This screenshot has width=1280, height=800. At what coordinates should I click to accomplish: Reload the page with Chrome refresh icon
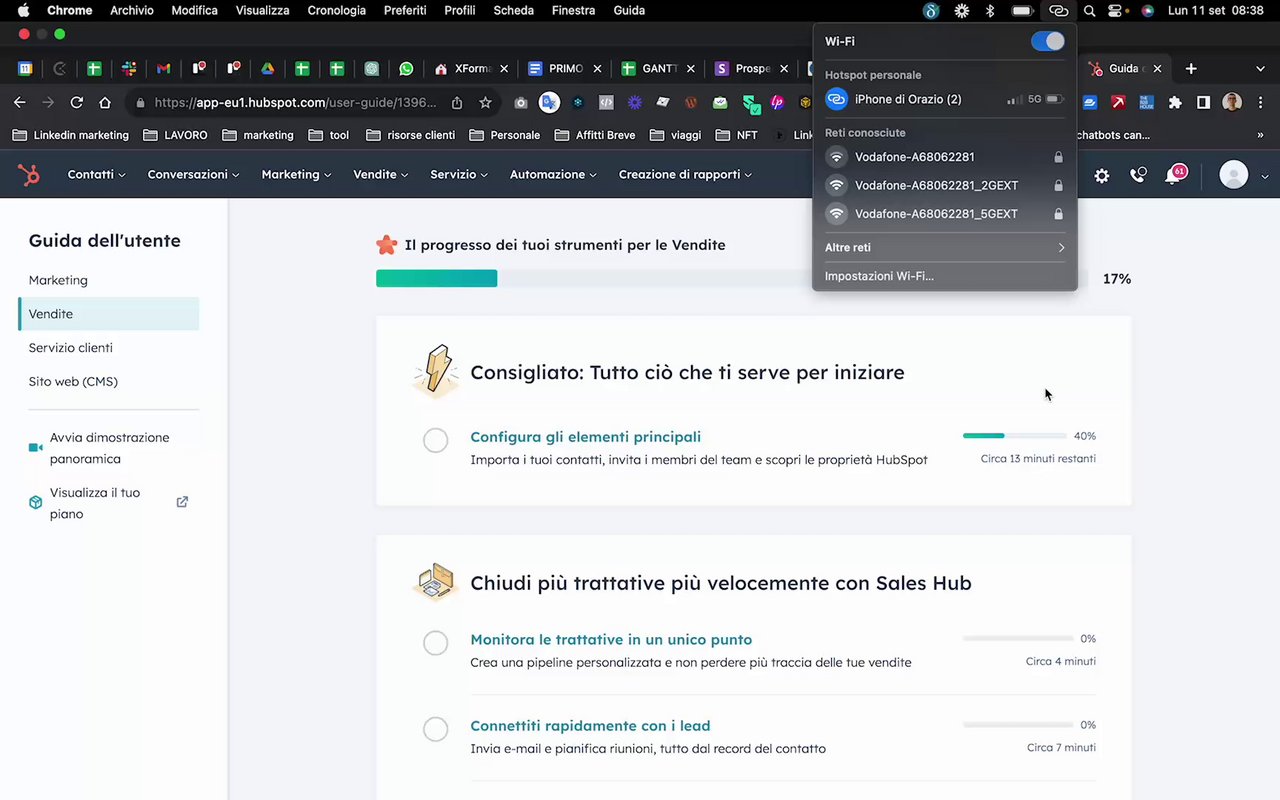[76, 102]
